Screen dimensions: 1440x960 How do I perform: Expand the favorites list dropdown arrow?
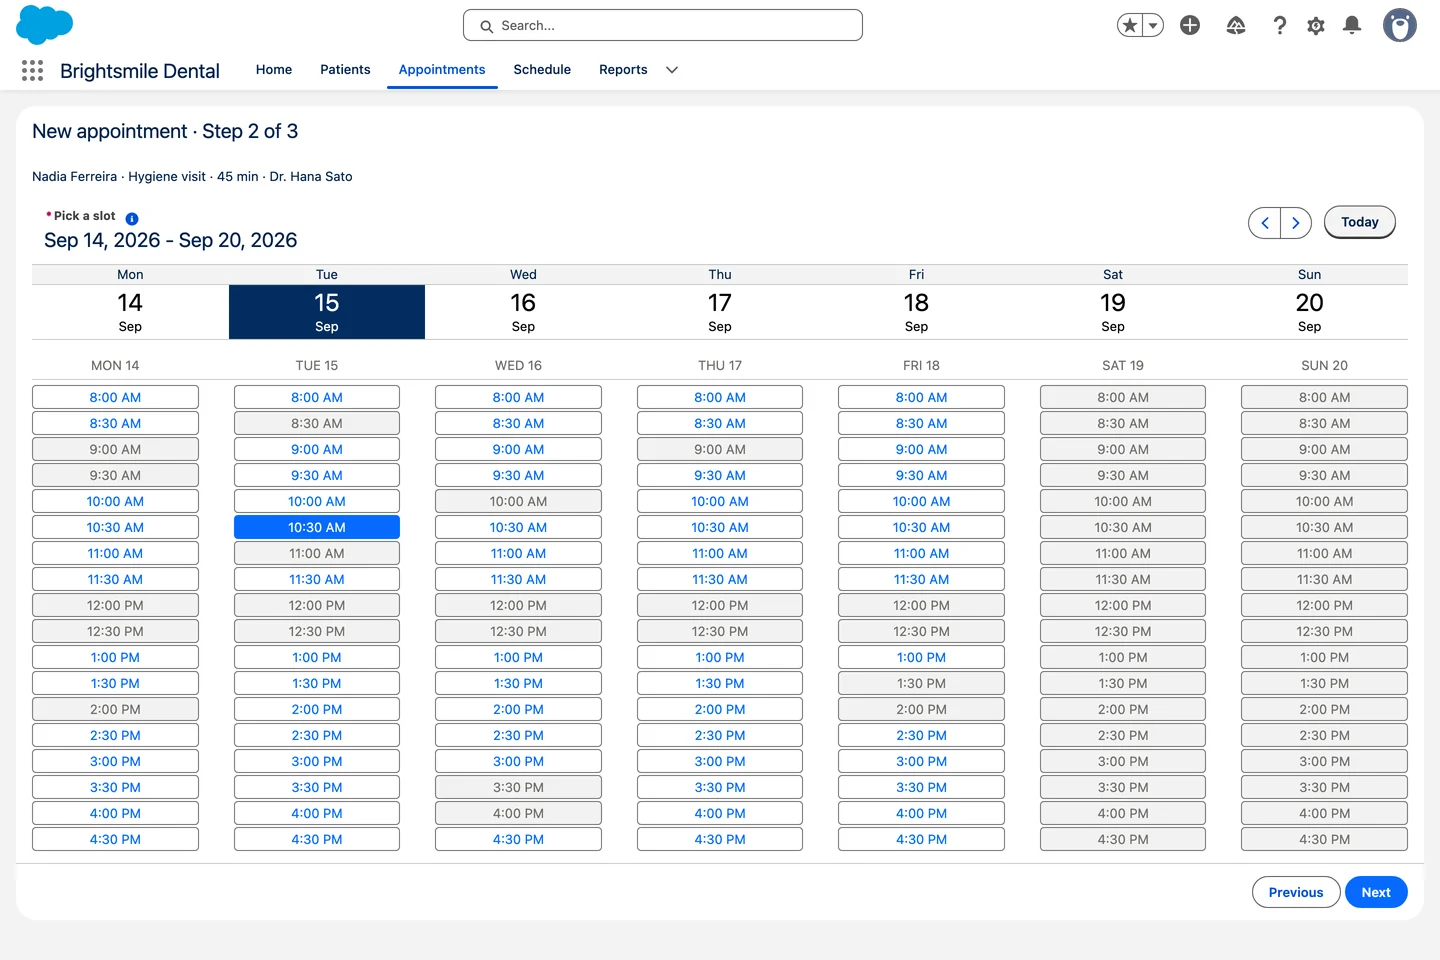click(x=1153, y=26)
